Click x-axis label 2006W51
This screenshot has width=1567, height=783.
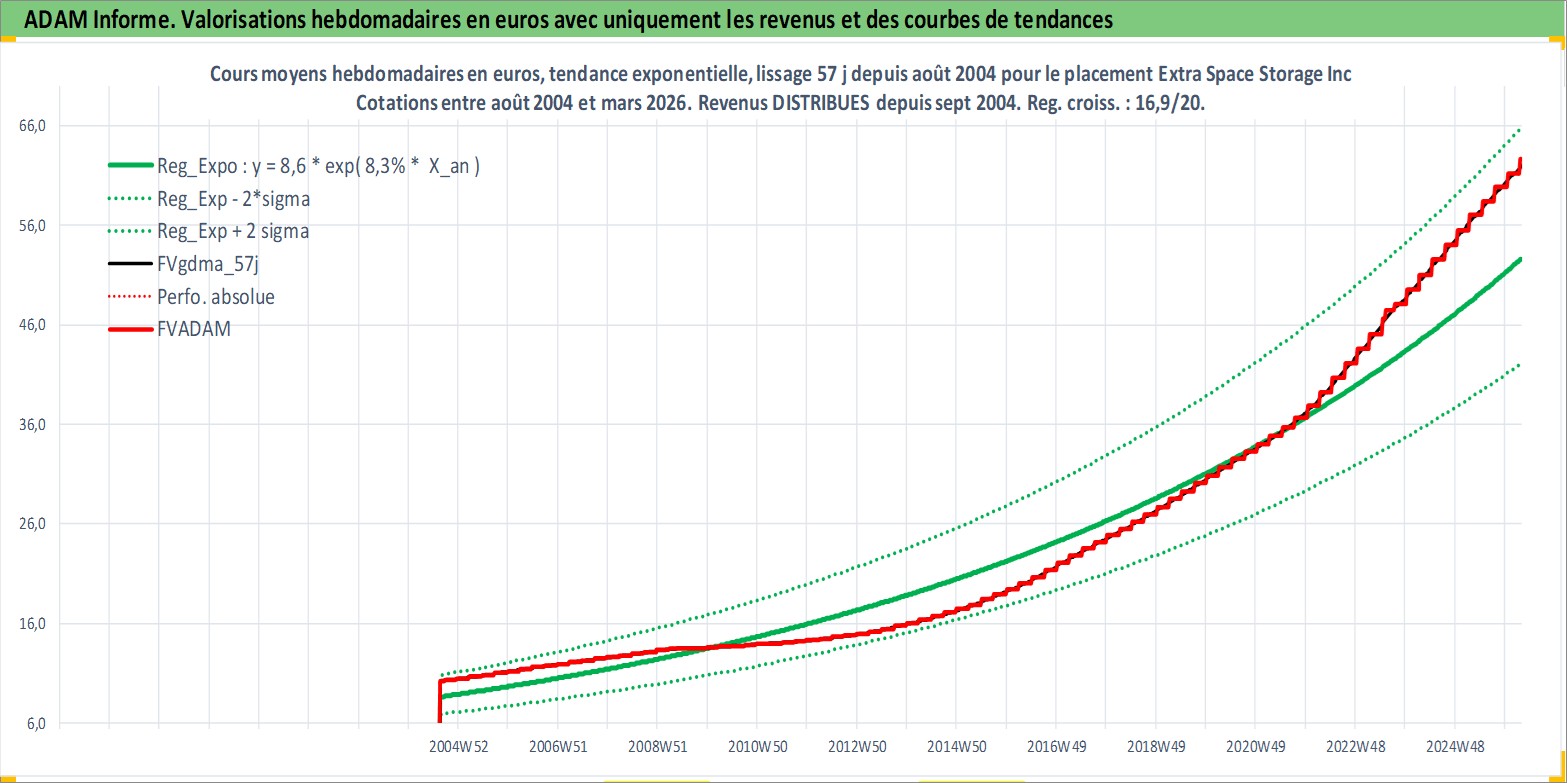(558, 746)
